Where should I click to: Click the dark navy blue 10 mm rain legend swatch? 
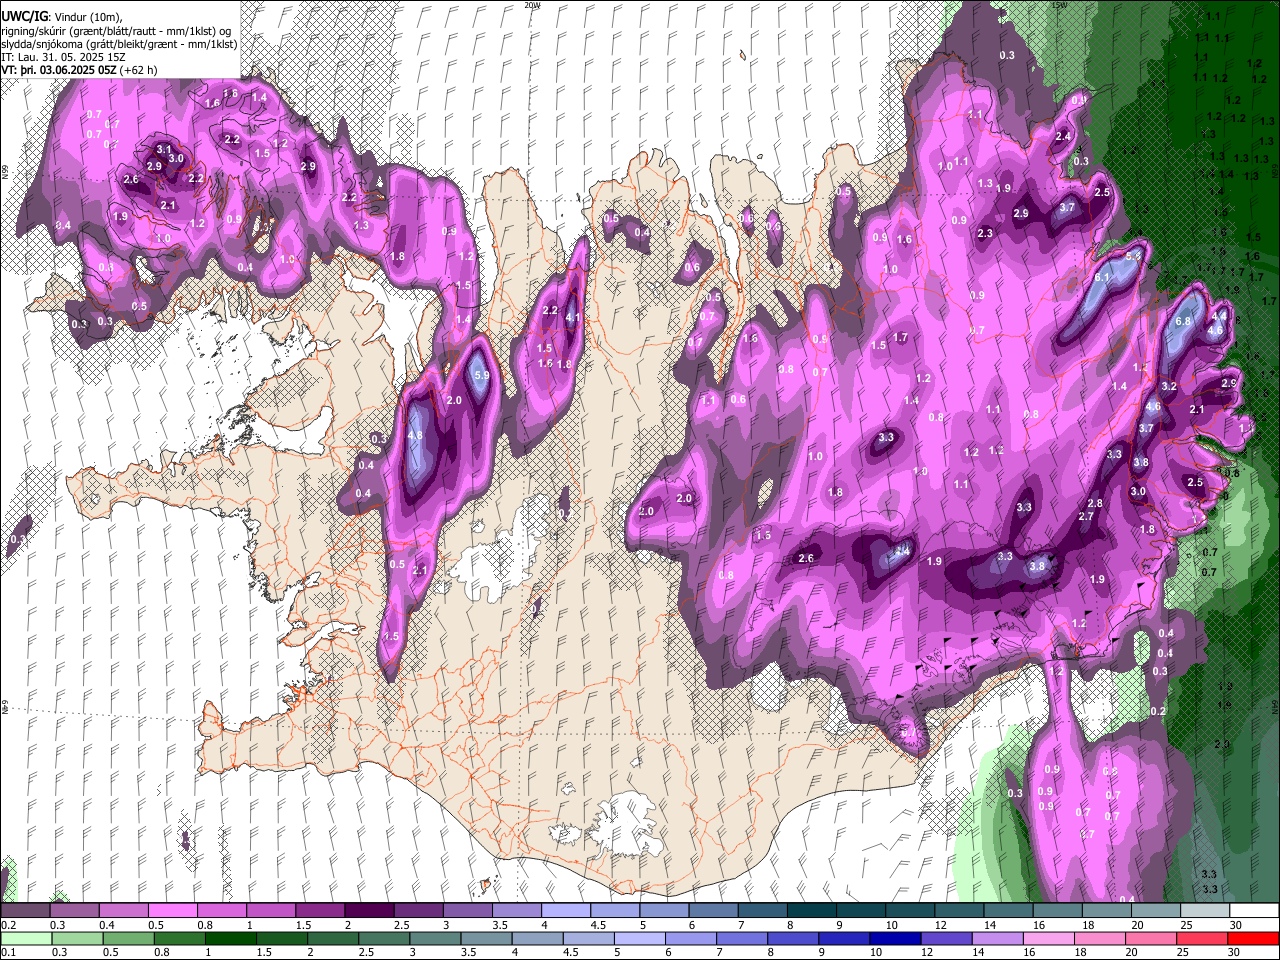(893, 939)
